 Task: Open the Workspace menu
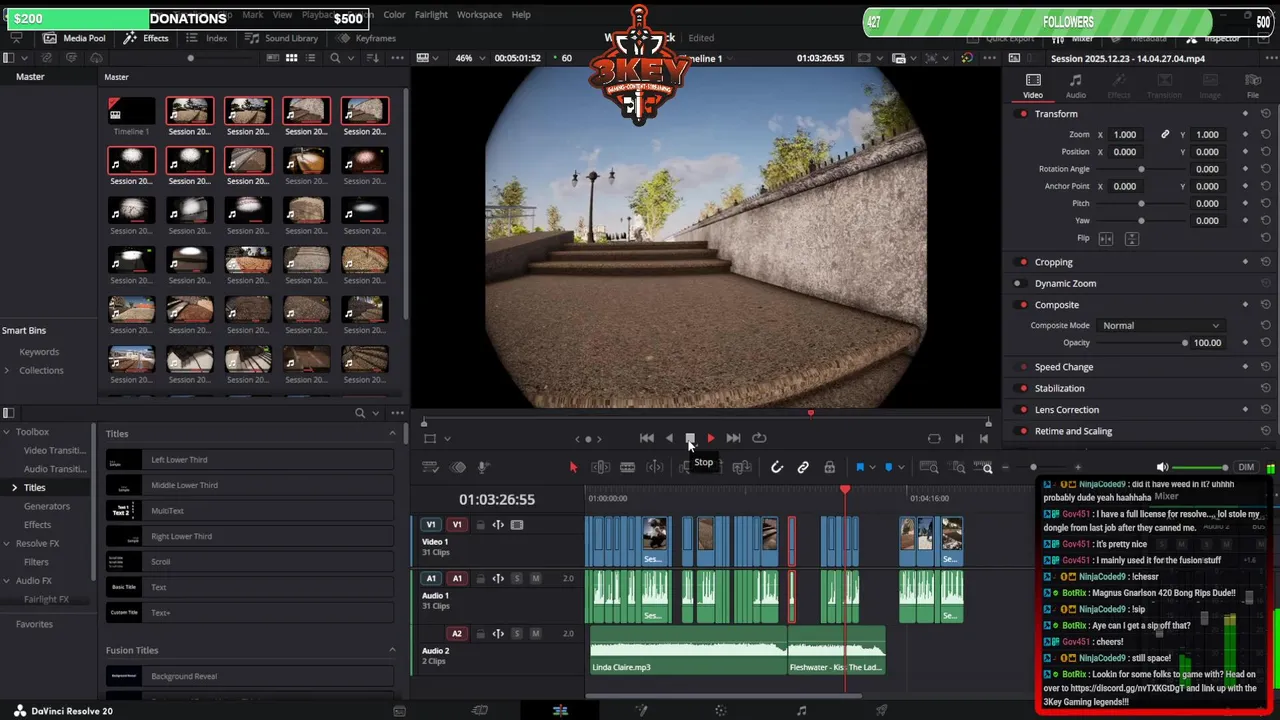click(479, 15)
